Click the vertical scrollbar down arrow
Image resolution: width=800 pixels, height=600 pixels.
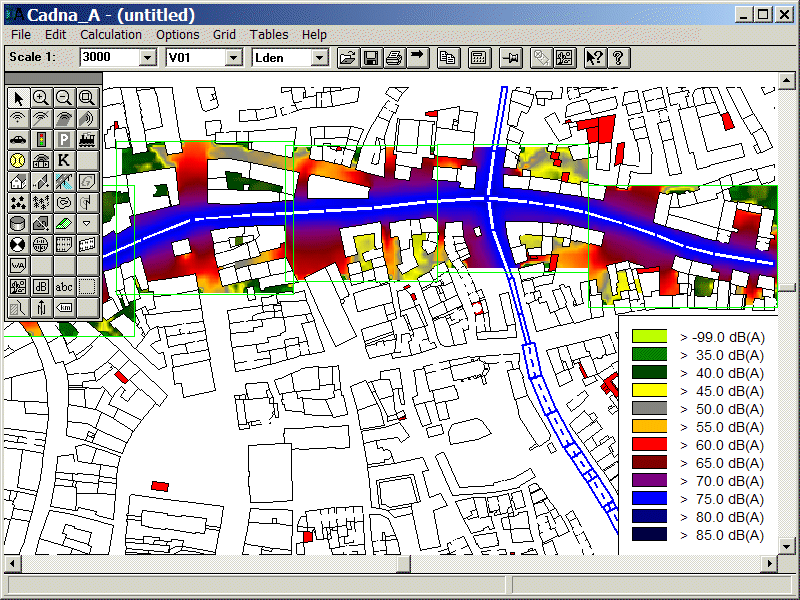coord(786,546)
